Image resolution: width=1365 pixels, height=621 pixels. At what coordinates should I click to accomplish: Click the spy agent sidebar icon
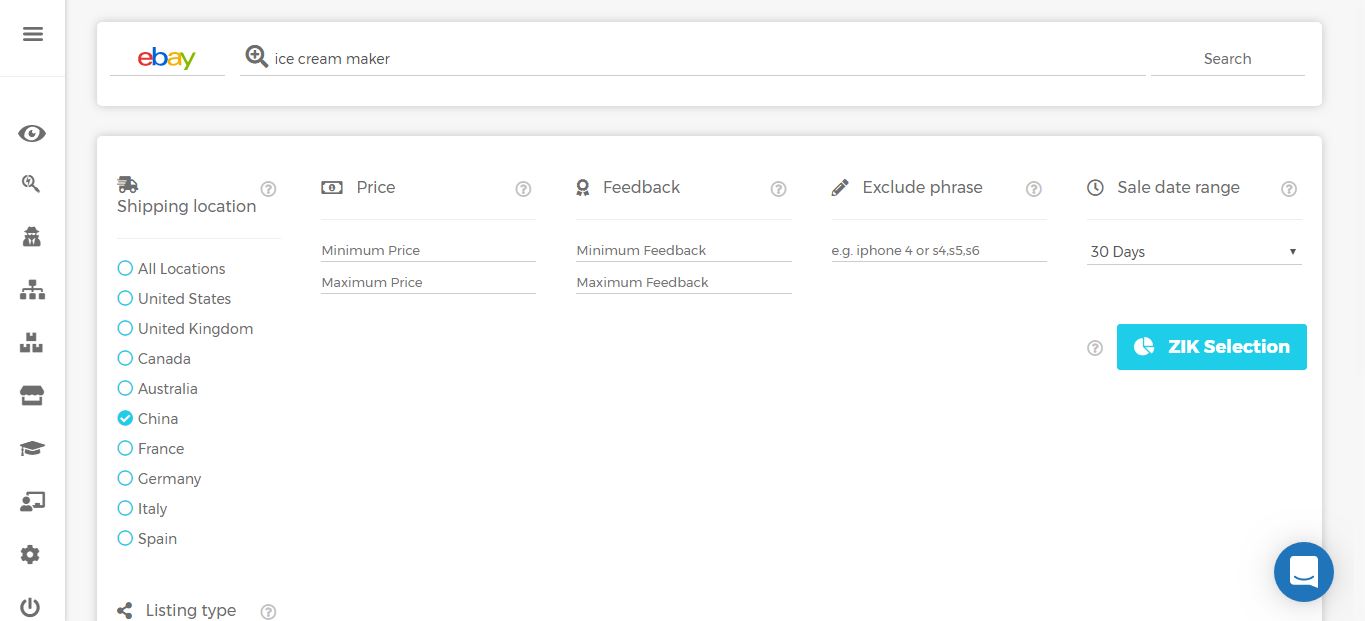[32, 237]
